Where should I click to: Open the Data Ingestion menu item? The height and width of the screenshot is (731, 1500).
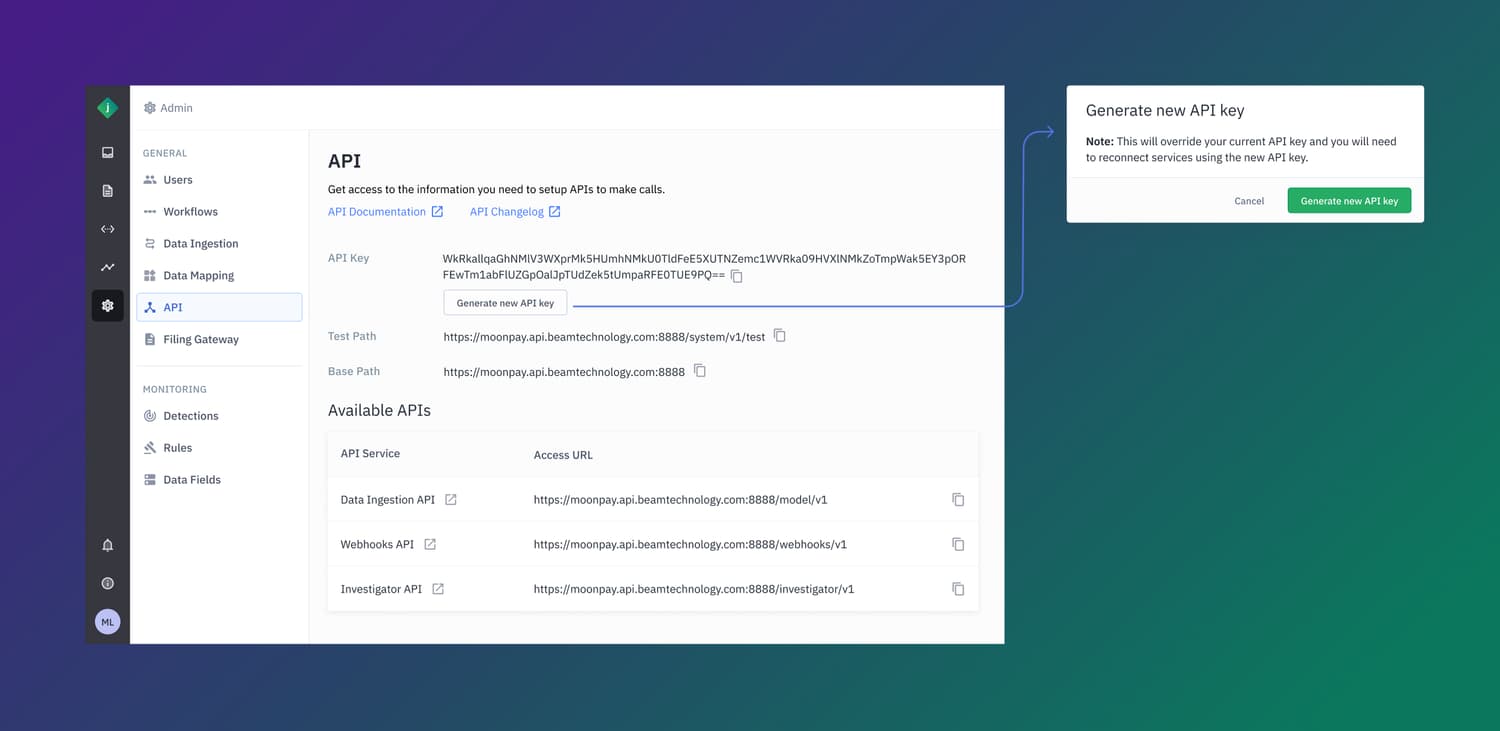[x=219, y=244]
